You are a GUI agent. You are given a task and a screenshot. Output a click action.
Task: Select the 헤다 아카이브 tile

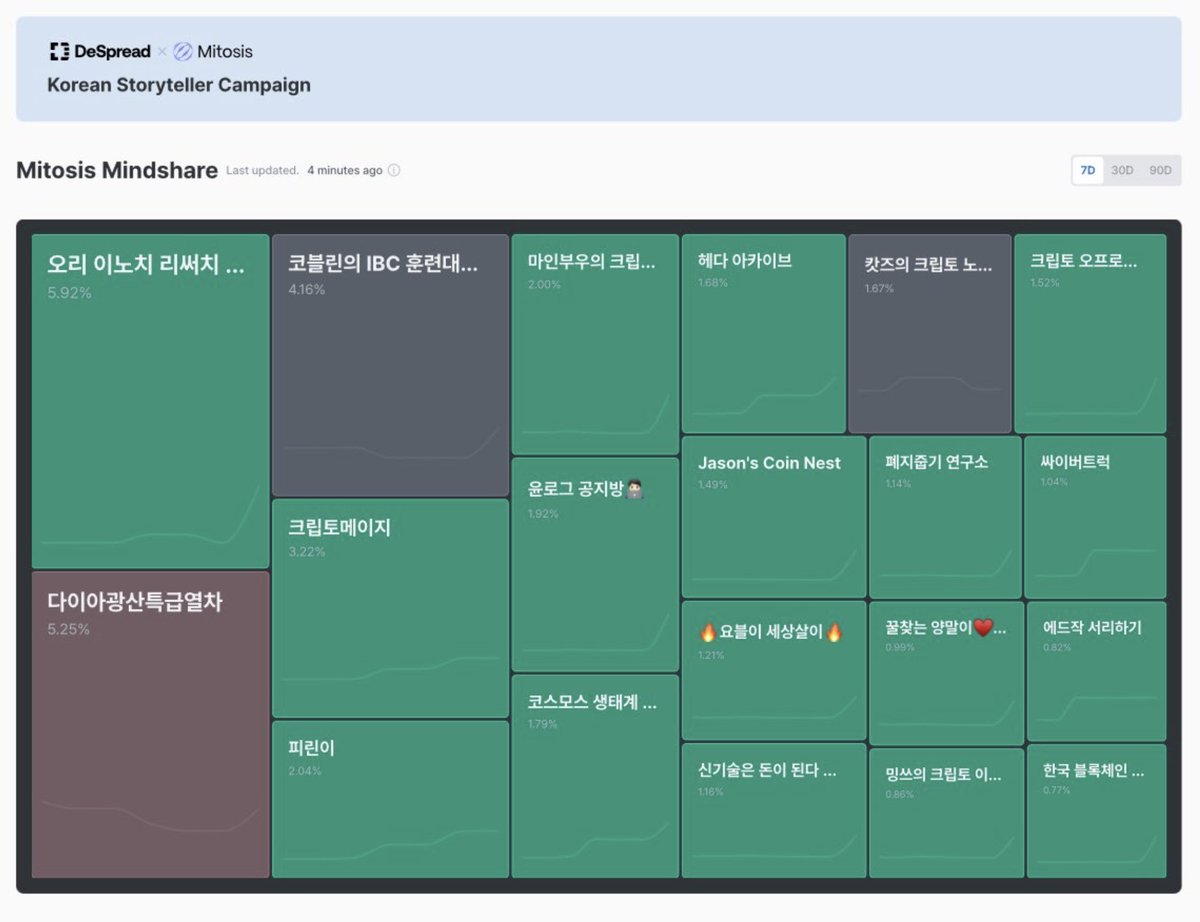coord(763,333)
